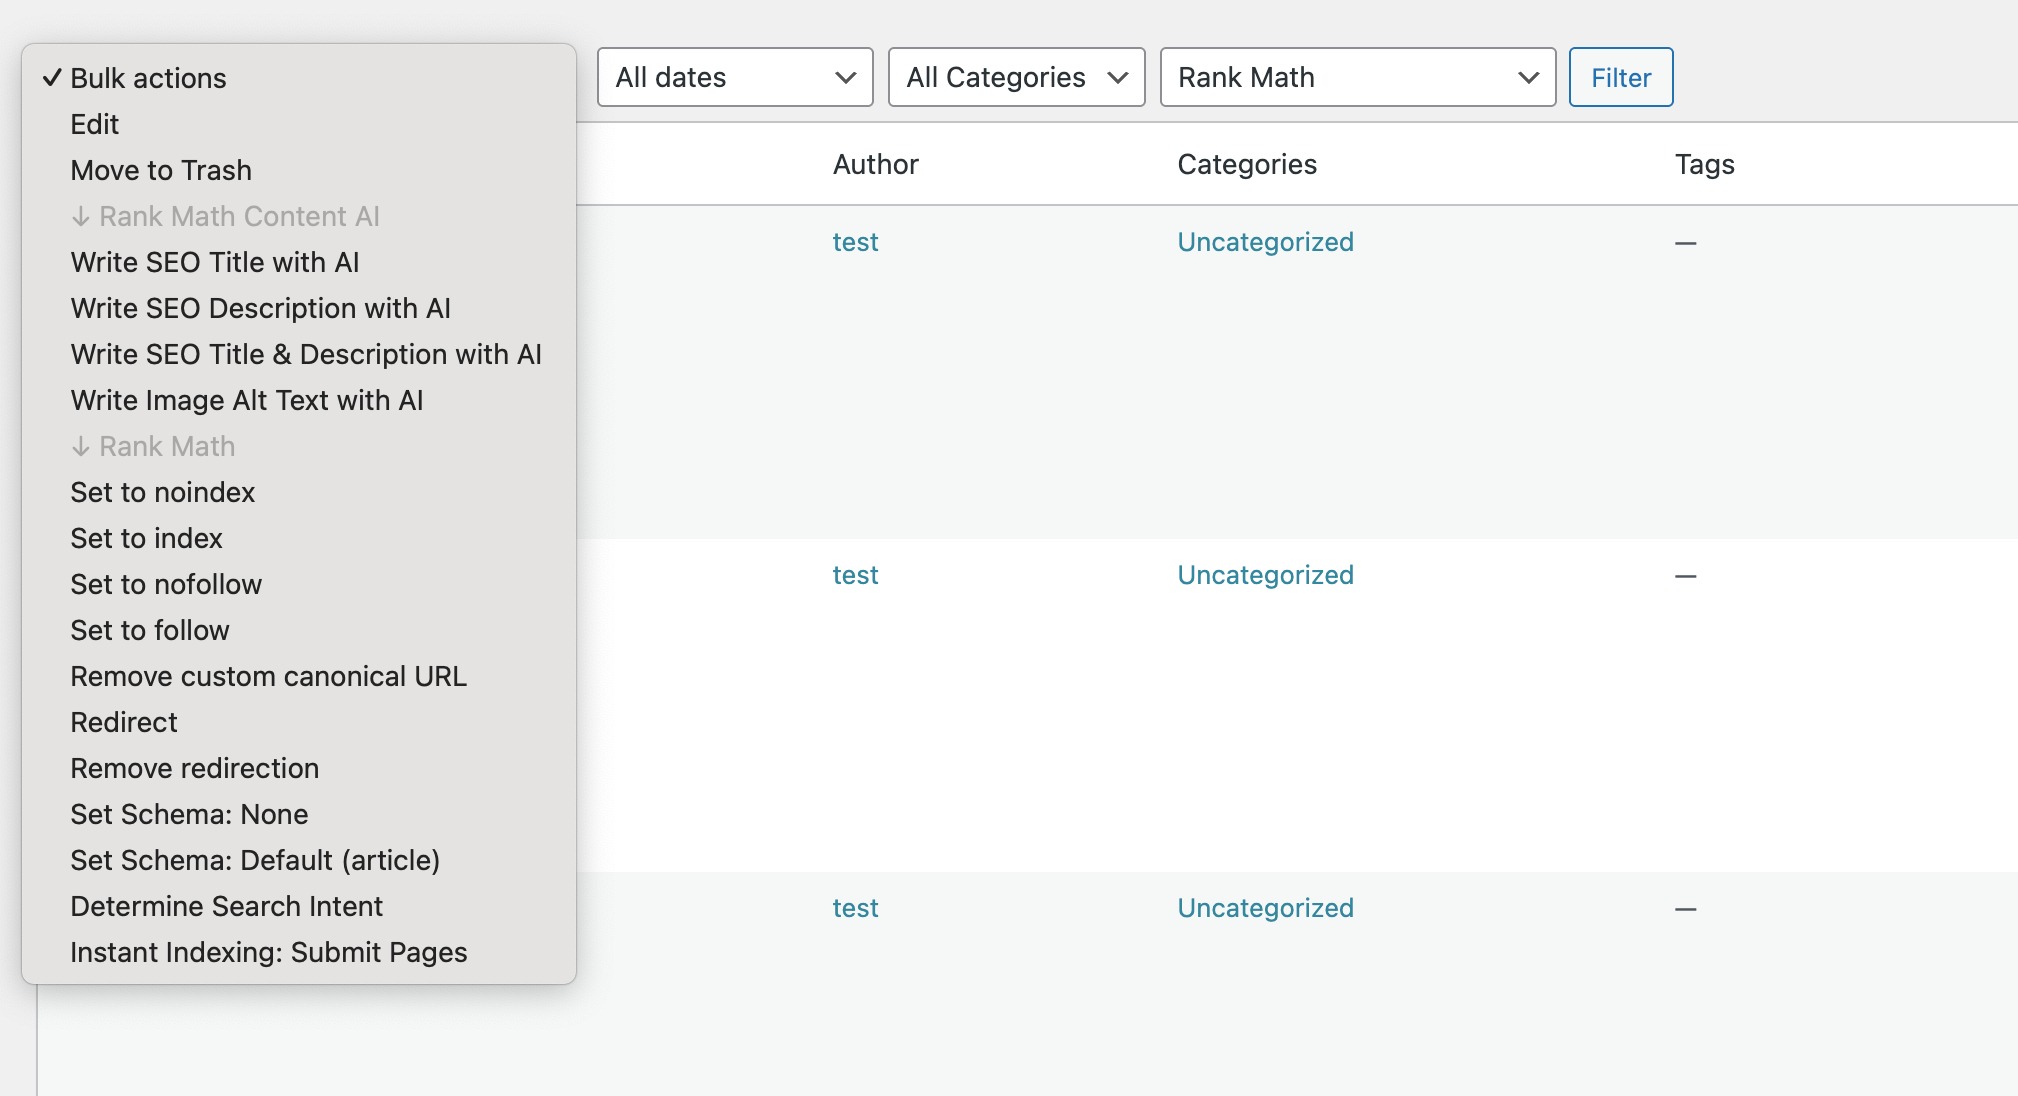2018x1096 pixels.
Task: Choose Write SEO Description with AI
Action: 260,308
